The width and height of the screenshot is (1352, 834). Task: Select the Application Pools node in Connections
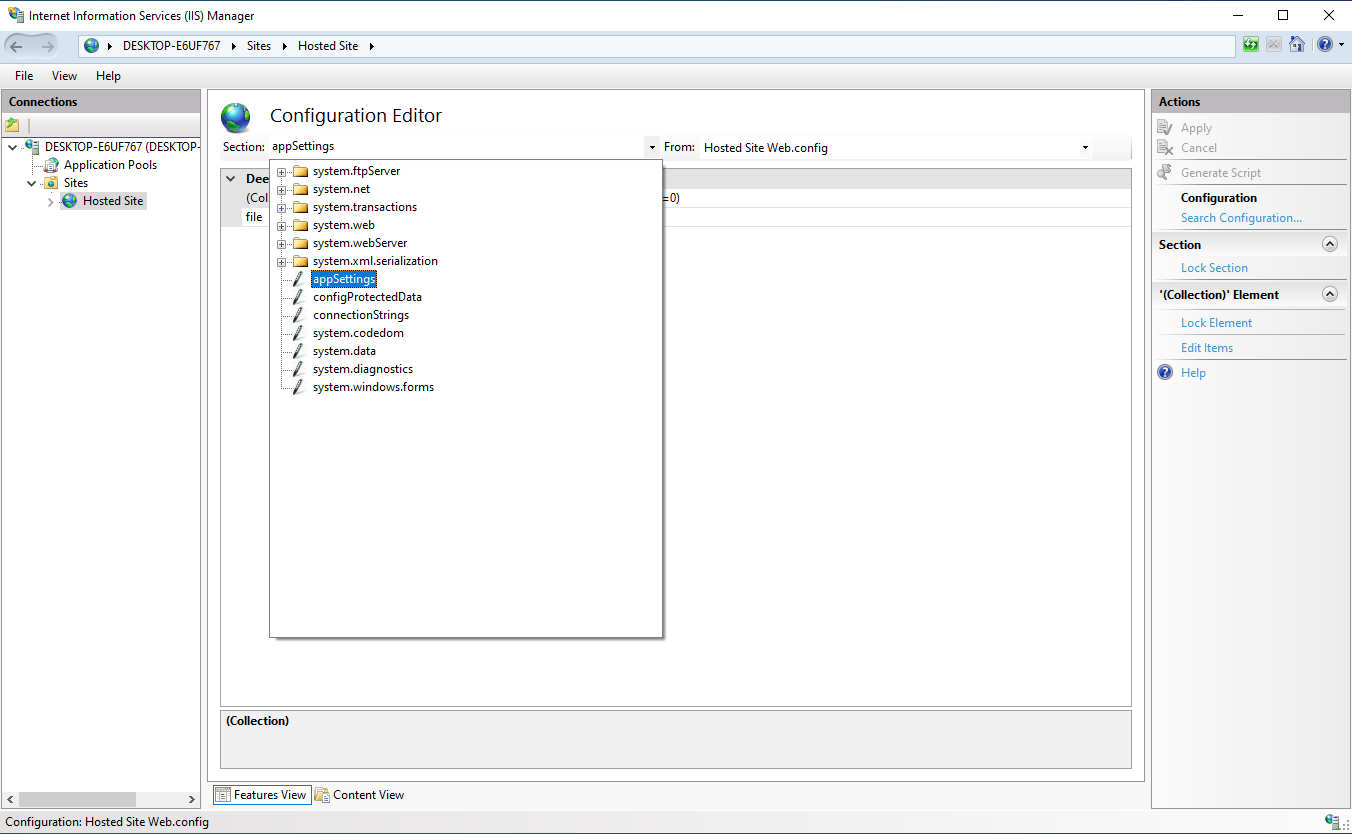[110, 164]
